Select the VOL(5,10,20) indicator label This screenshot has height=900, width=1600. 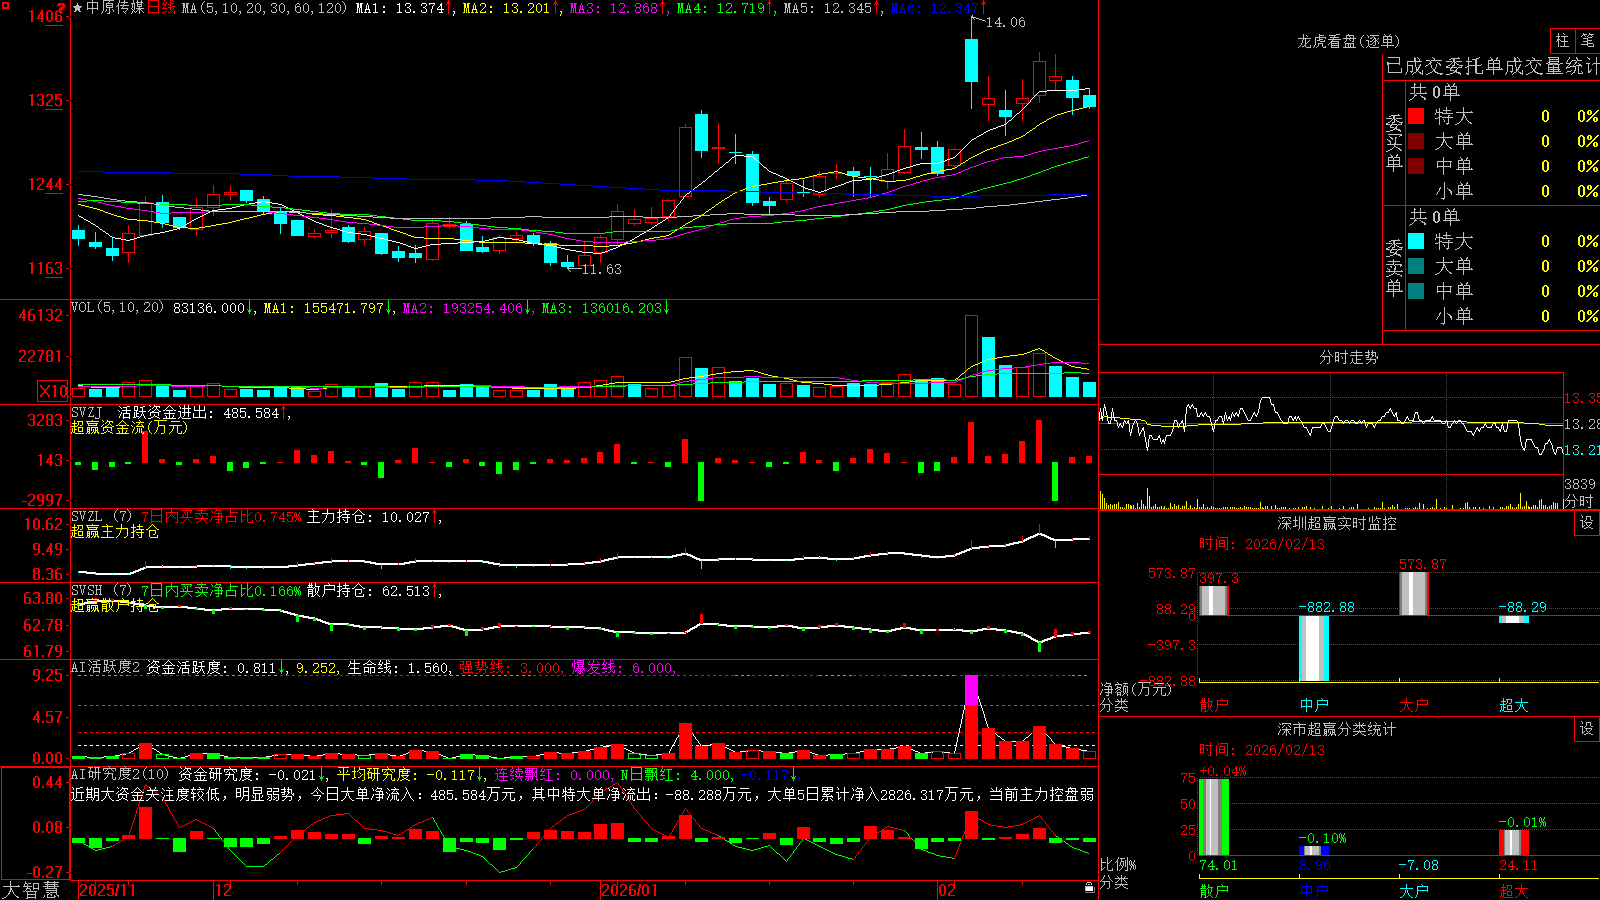118,308
